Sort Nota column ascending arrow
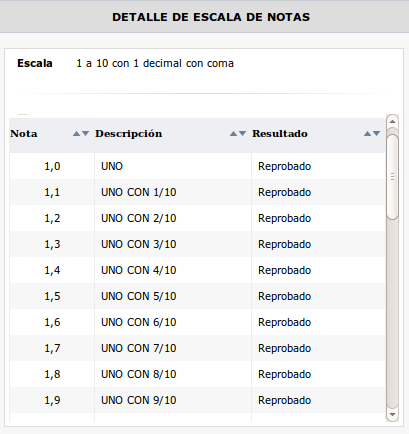The height and width of the screenshot is (434, 409). pyautogui.click(x=76, y=134)
